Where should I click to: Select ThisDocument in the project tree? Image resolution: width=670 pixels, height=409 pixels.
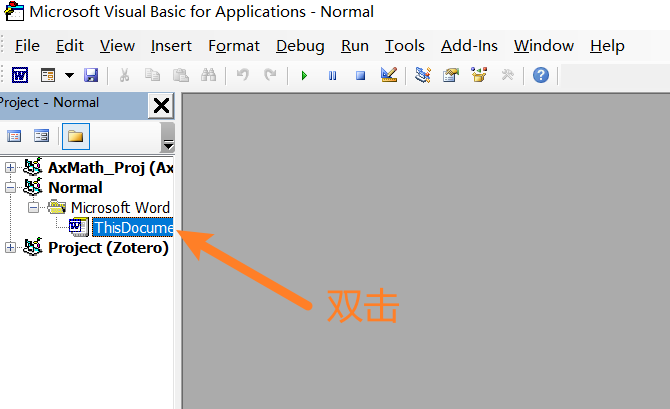pyautogui.click(x=133, y=228)
